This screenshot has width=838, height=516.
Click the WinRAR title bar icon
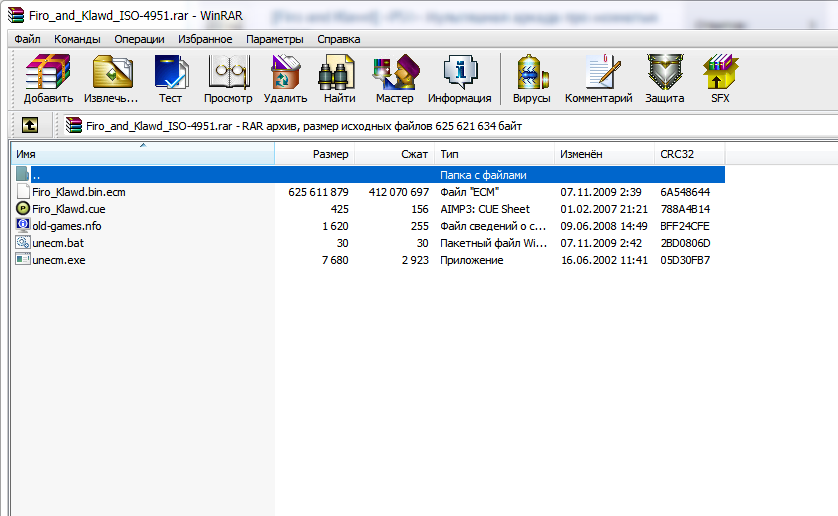pos(15,15)
